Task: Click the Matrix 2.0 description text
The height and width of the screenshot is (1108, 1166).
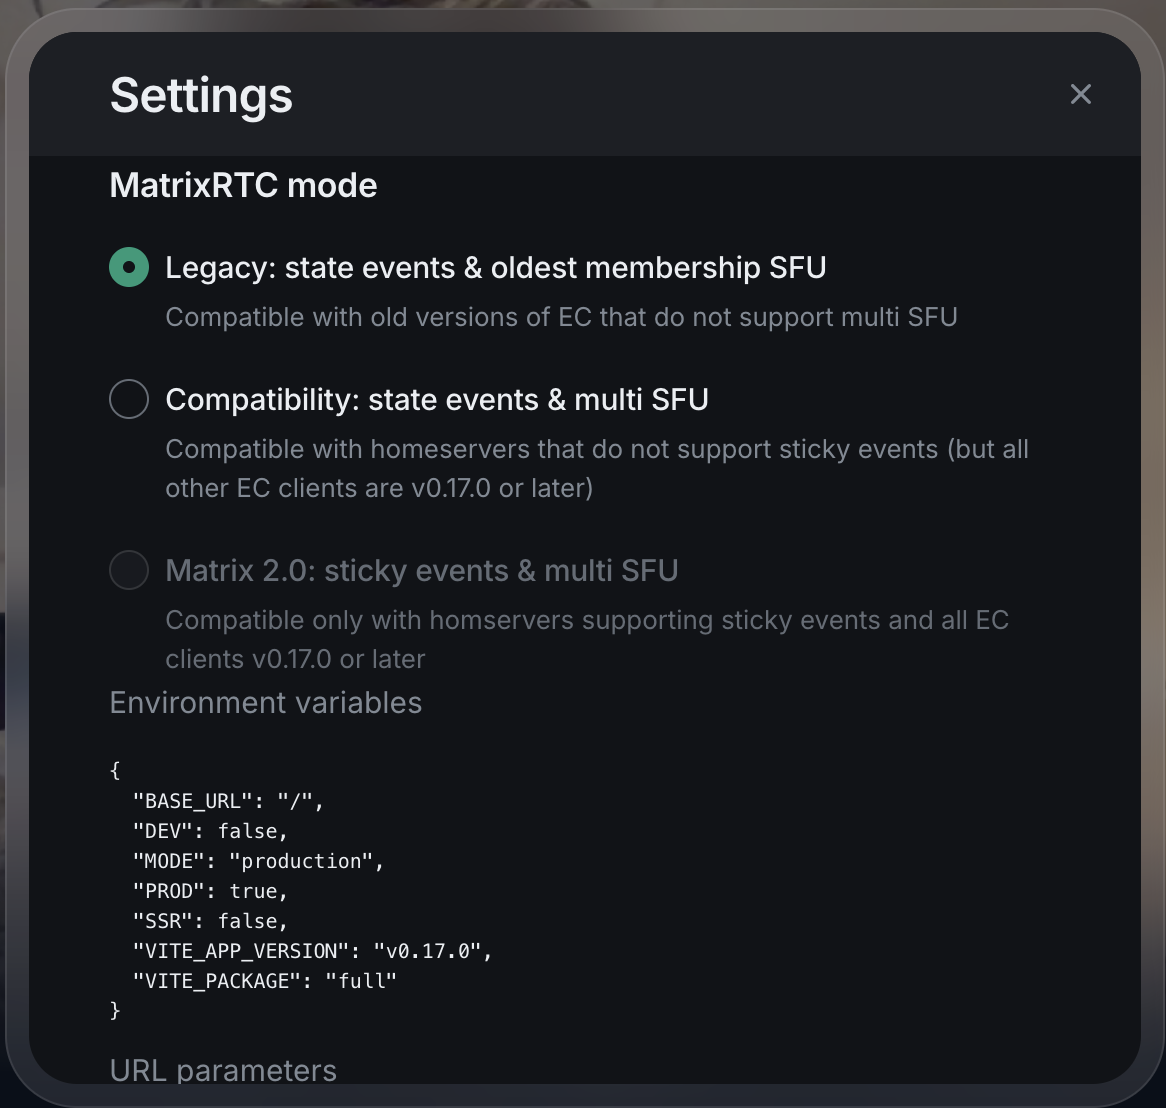Action: 586,639
